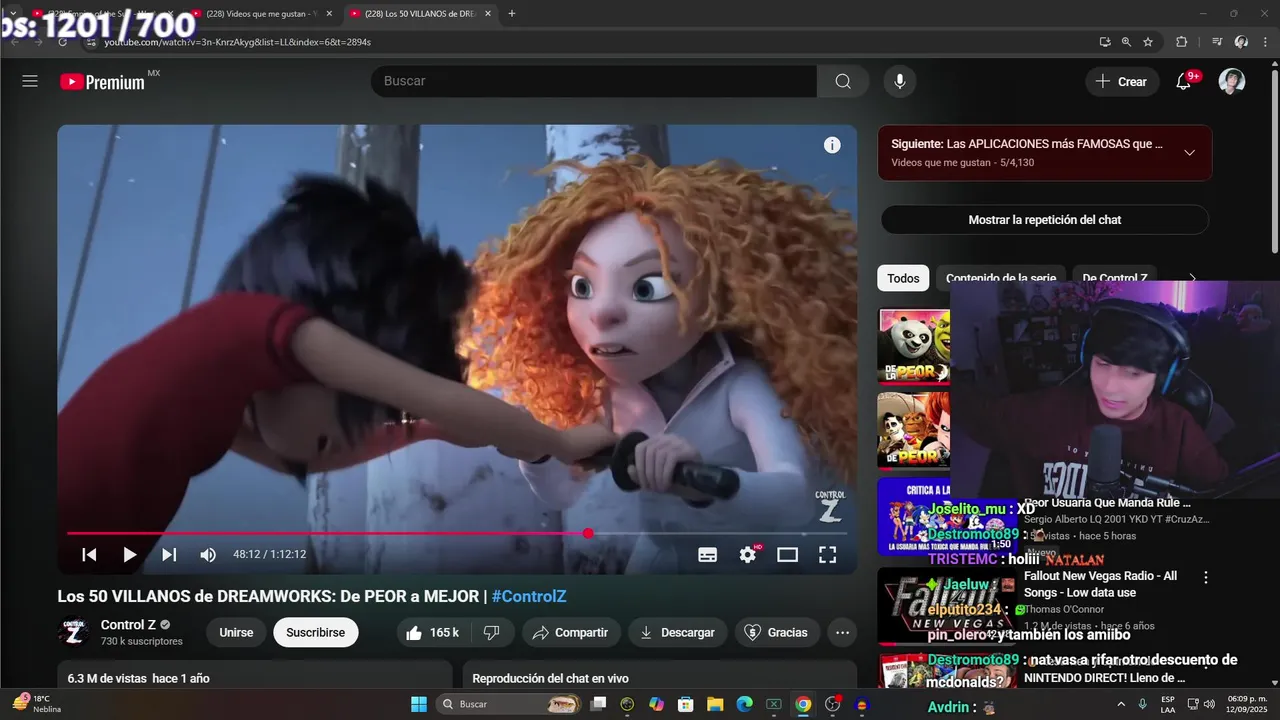Share the video via Compartir
This screenshot has width=1280, height=720.
tap(571, 632)
